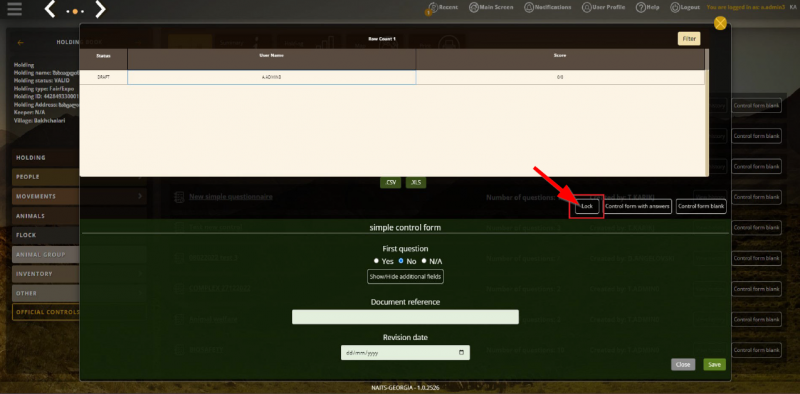800x394 pixels.
Task: Click the table's vertical scrollbar
Action: 707,112
